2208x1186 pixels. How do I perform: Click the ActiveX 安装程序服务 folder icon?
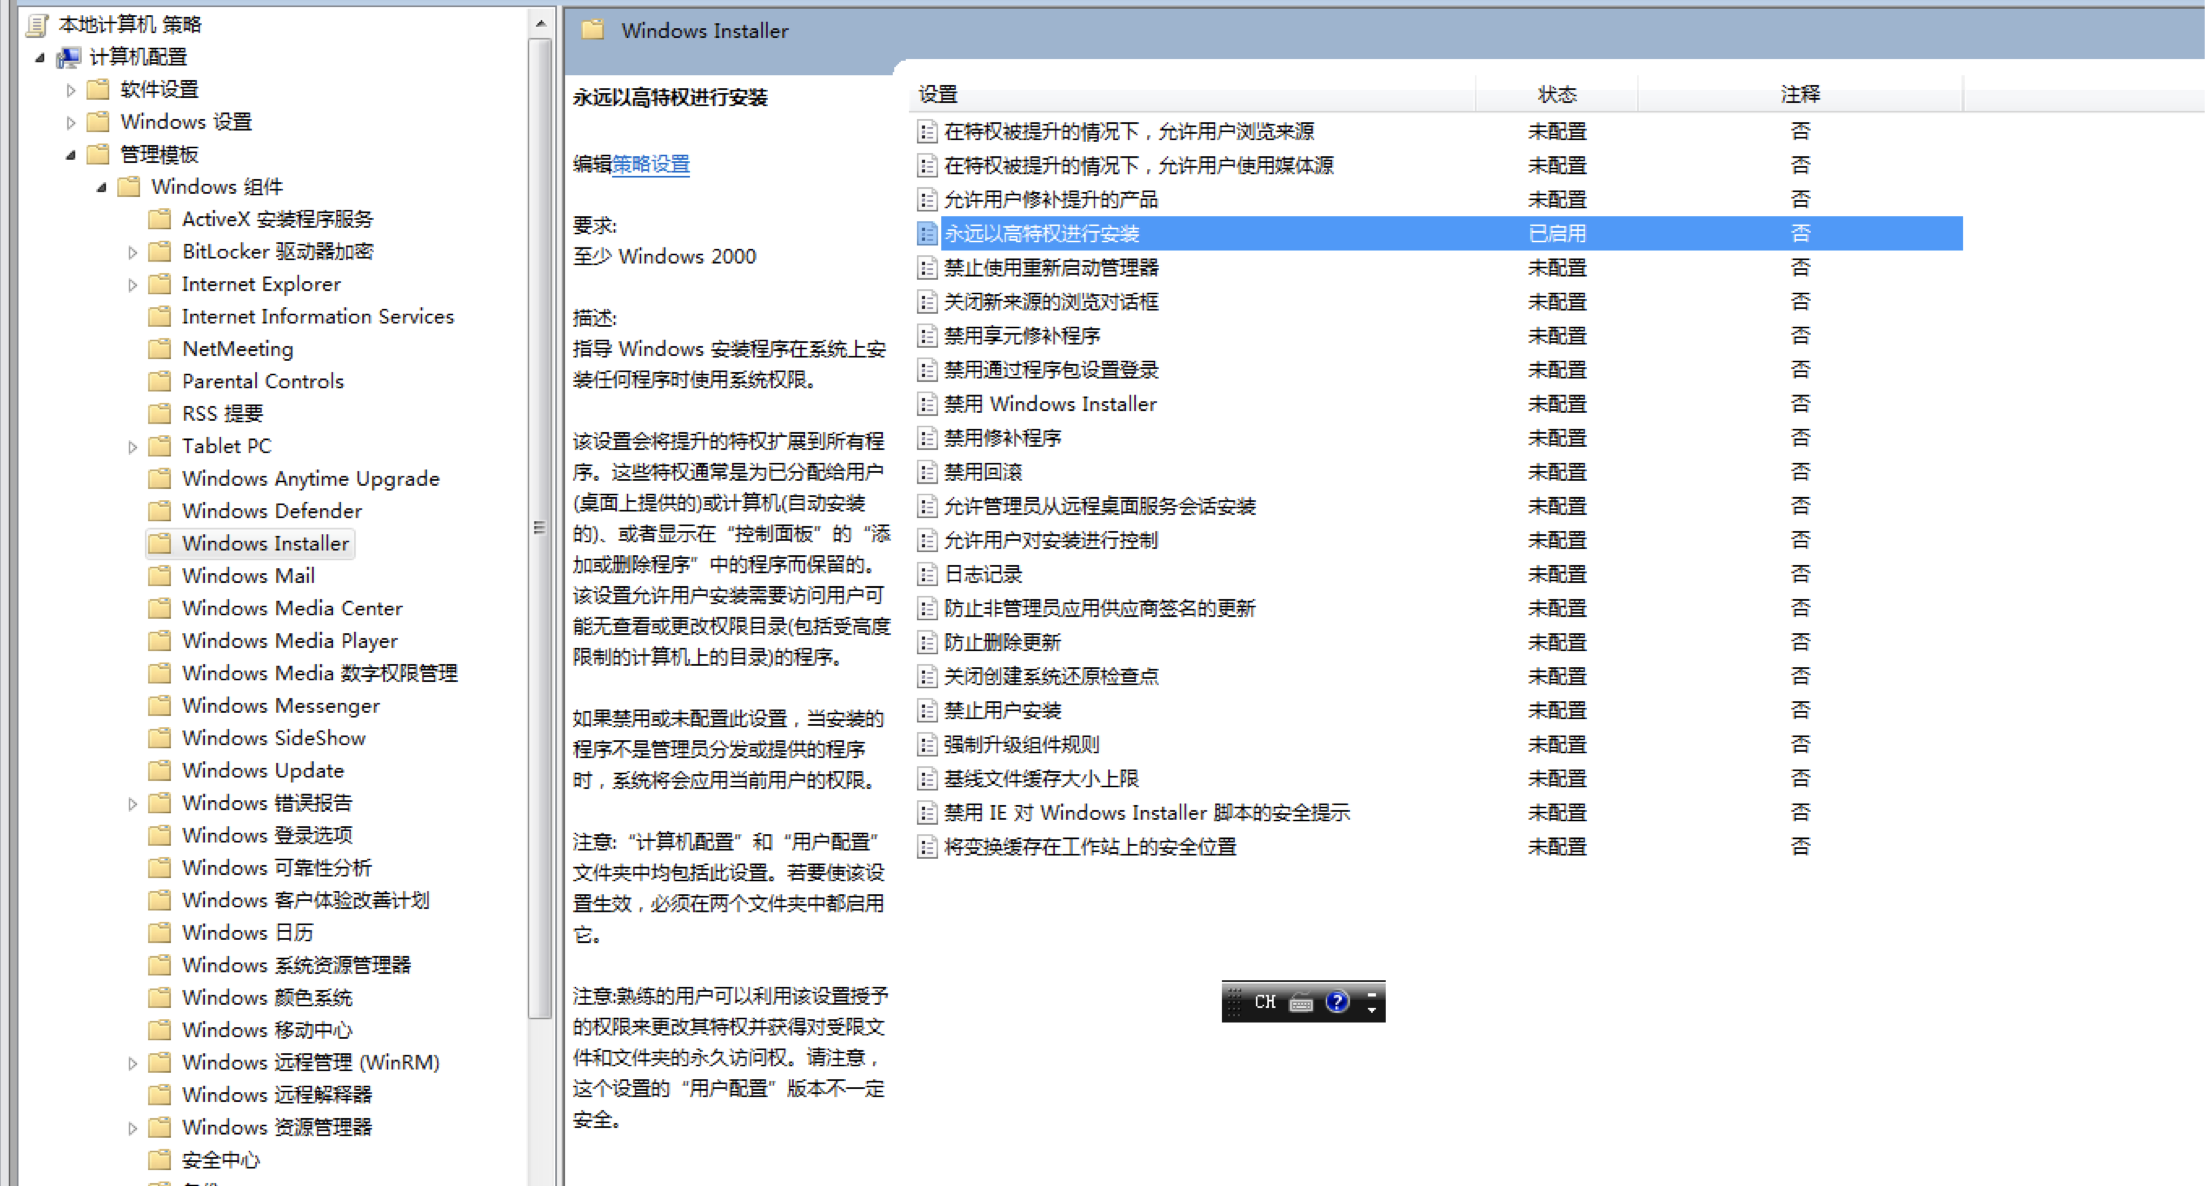click(159, 219)
